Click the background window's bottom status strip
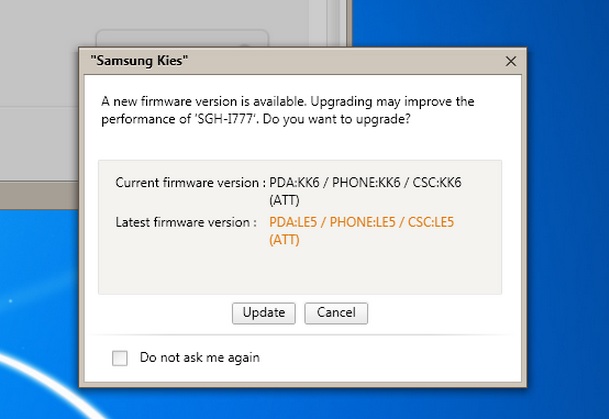 click(x=39, y=195)
